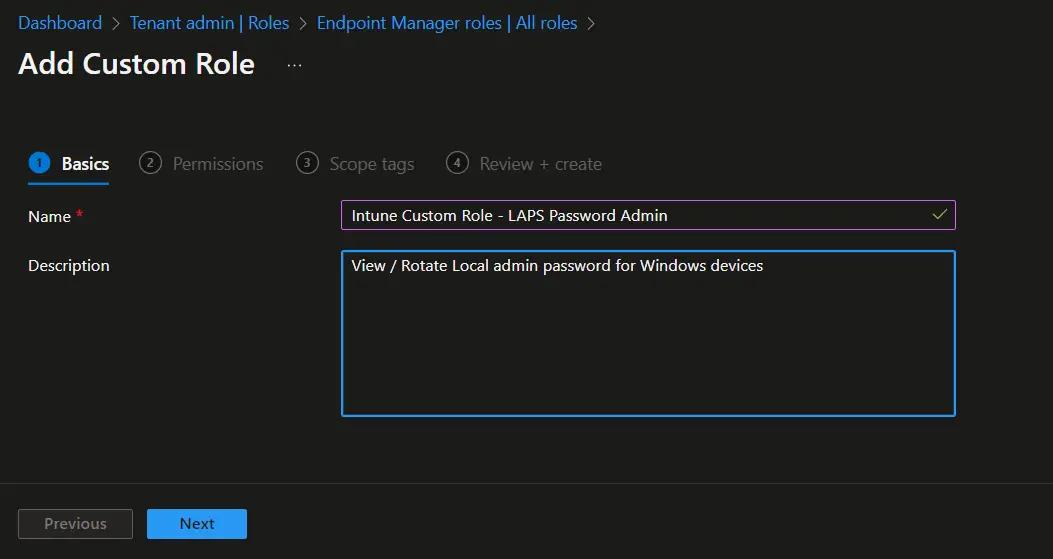Click the chevron after Tenant admin | Roles
Screen dimensions: 1053x559
[x=303, y=23]
